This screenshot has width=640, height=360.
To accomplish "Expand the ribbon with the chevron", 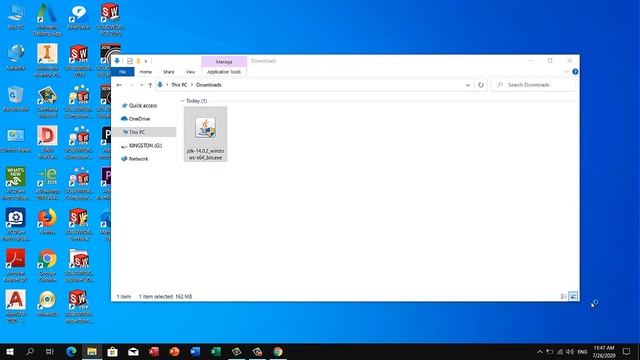I will point(566,72).
